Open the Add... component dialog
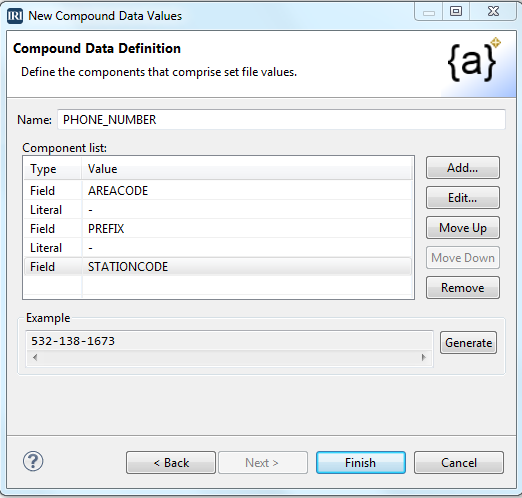522x498 pixels. (x=463, y=168)
